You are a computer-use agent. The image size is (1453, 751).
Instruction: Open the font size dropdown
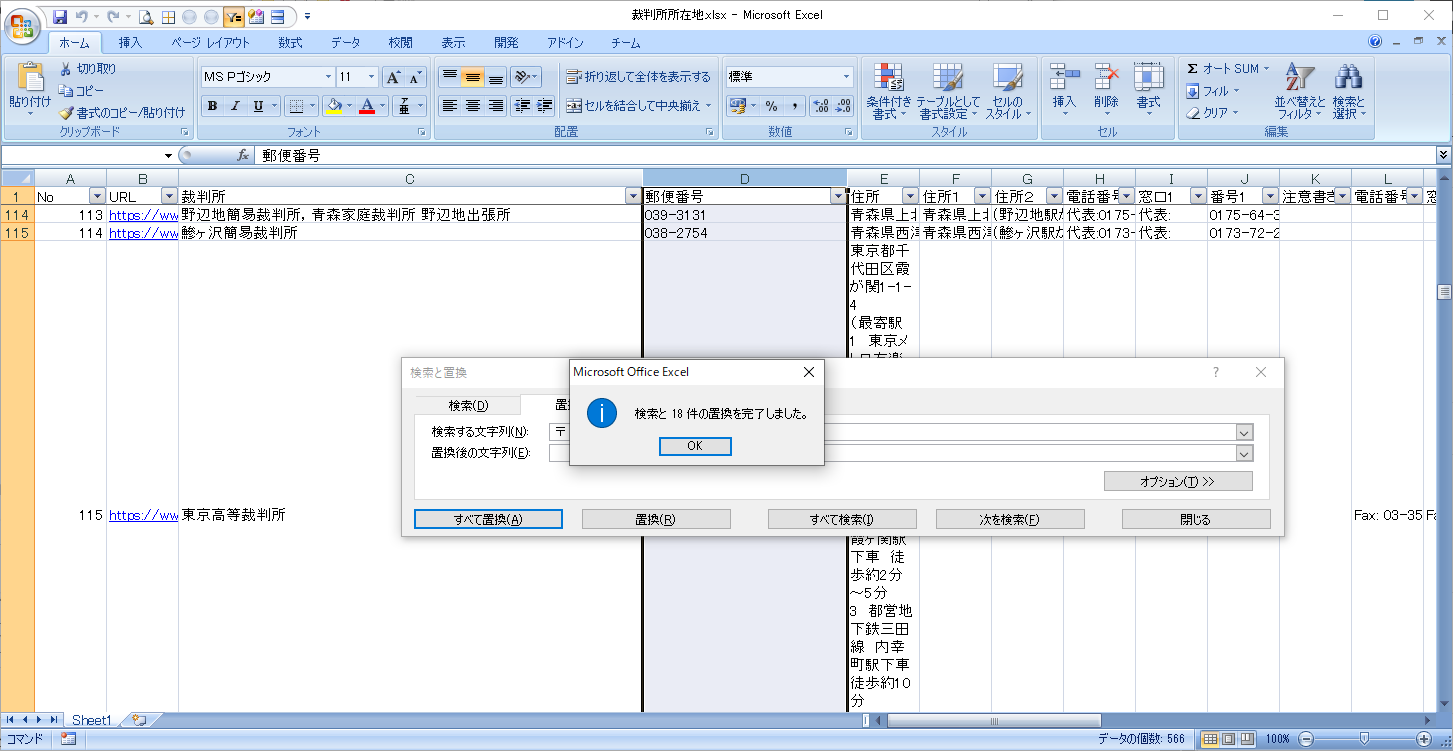[372, 77]
